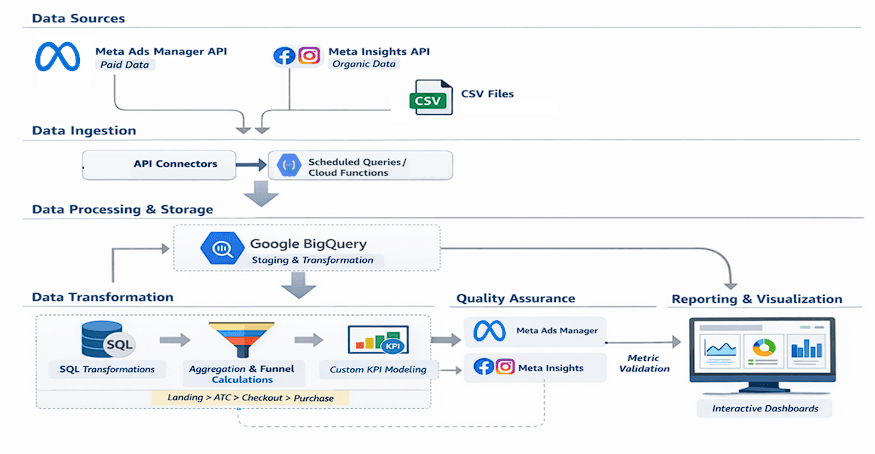The width and height of the screenshot is (875, 454).
Task: Select the green CSV file icon
Action: coord(428,99)
